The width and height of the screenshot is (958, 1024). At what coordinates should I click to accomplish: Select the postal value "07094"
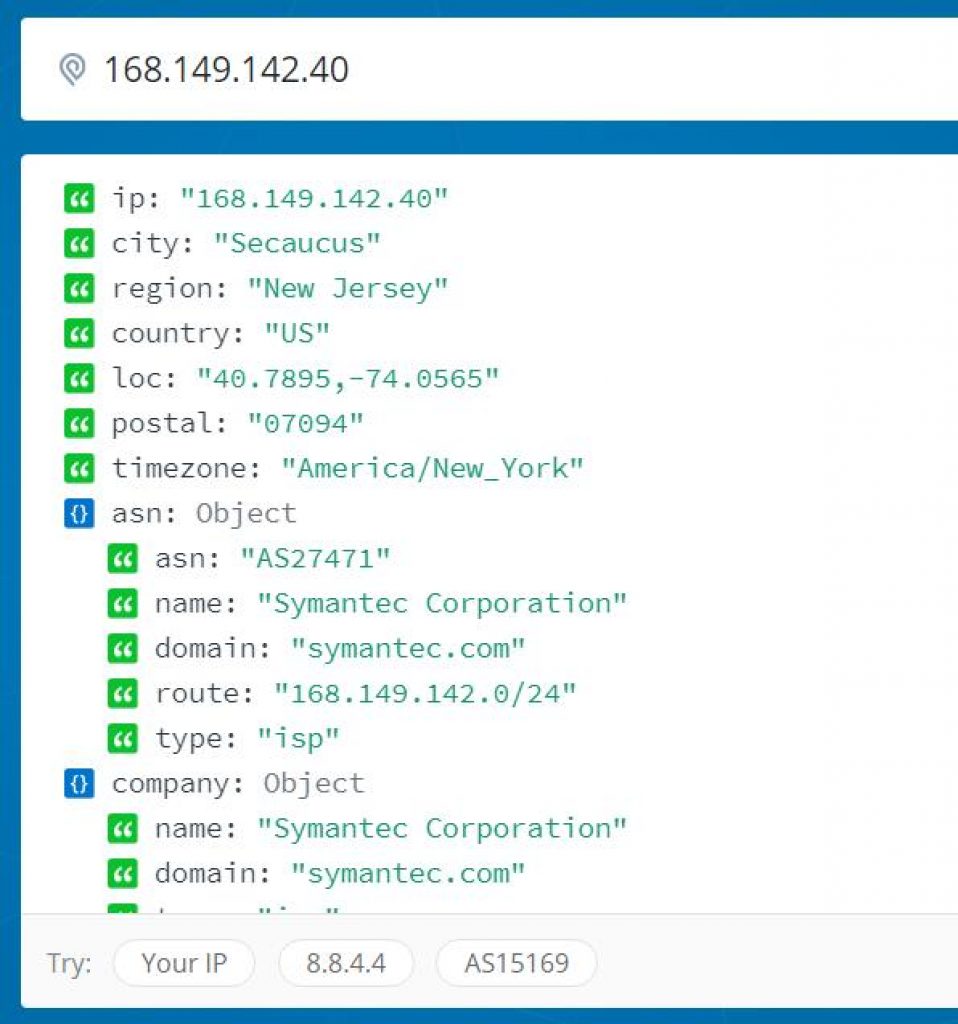coord(306,424)
